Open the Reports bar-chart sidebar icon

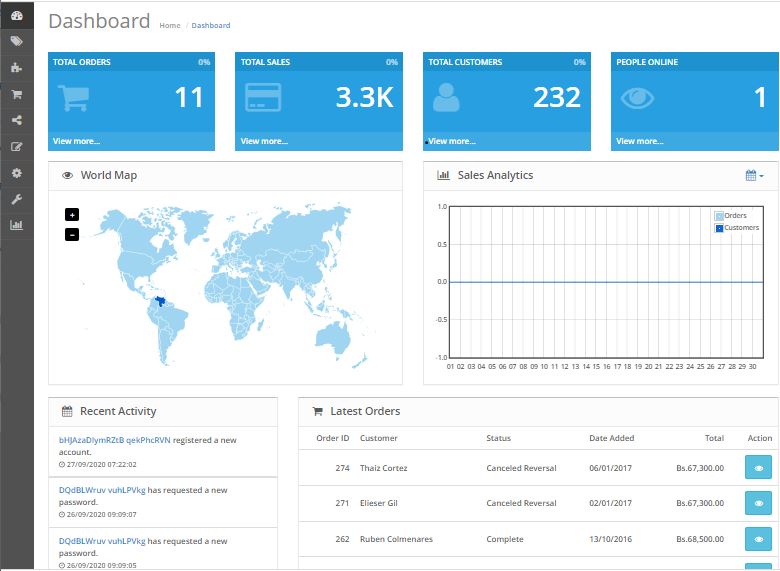(x=16, y=225)
